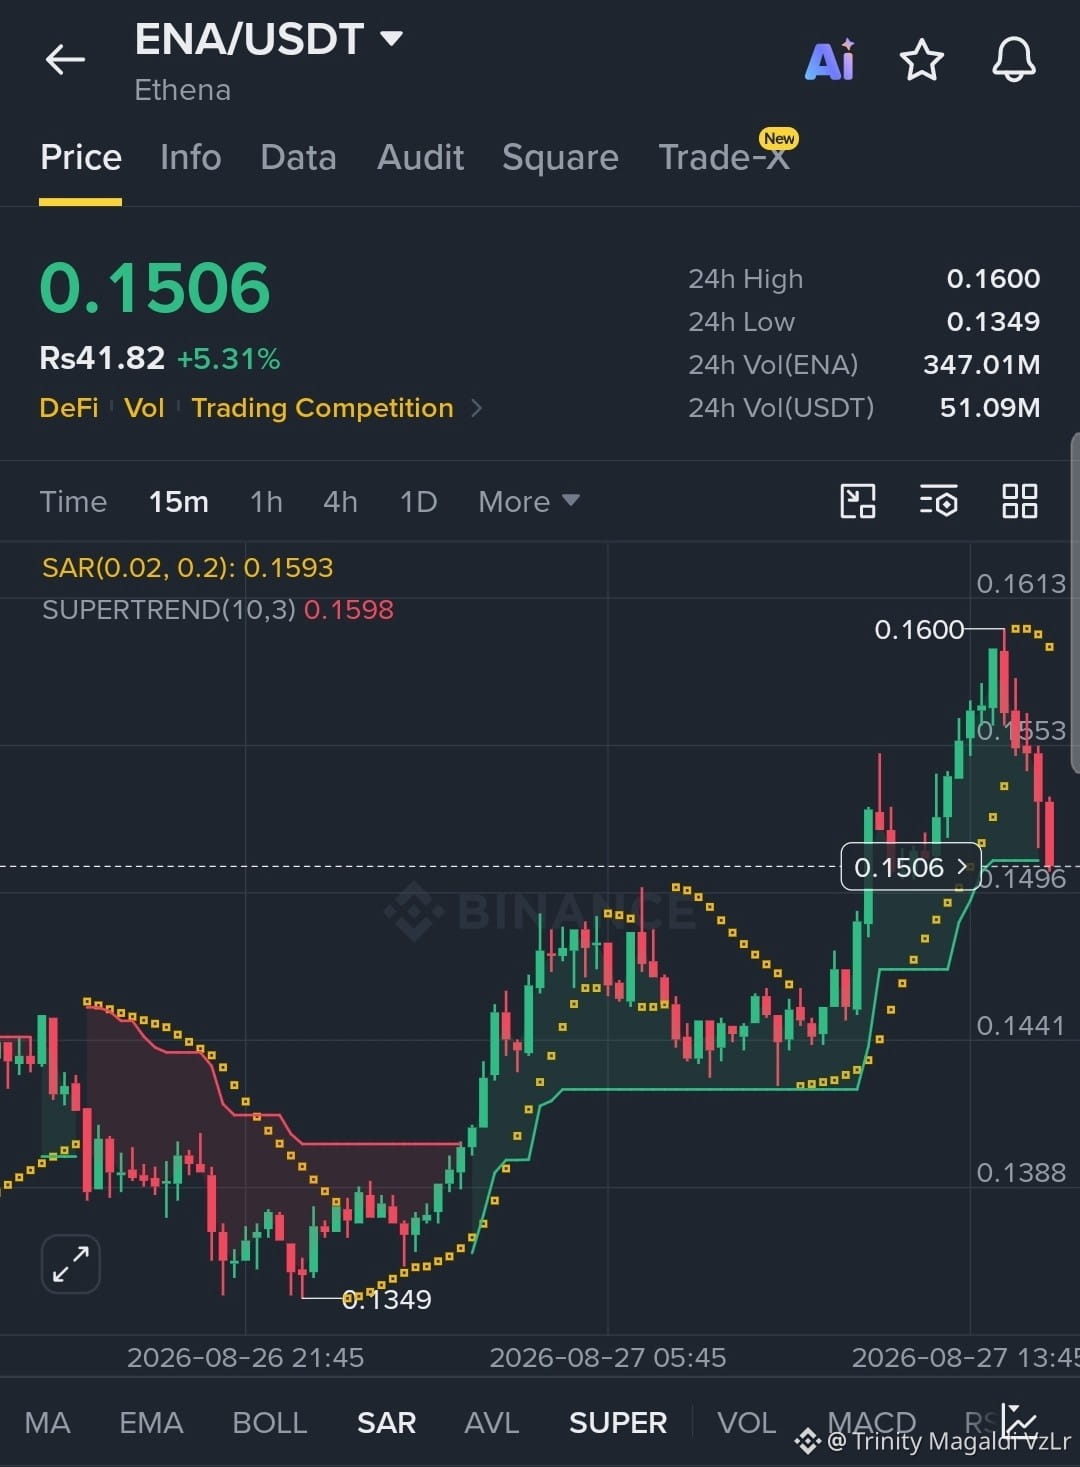Screen dimensions: 1080x1467
Task: Expand chart to fullscreen
Action: point(71,1264)
